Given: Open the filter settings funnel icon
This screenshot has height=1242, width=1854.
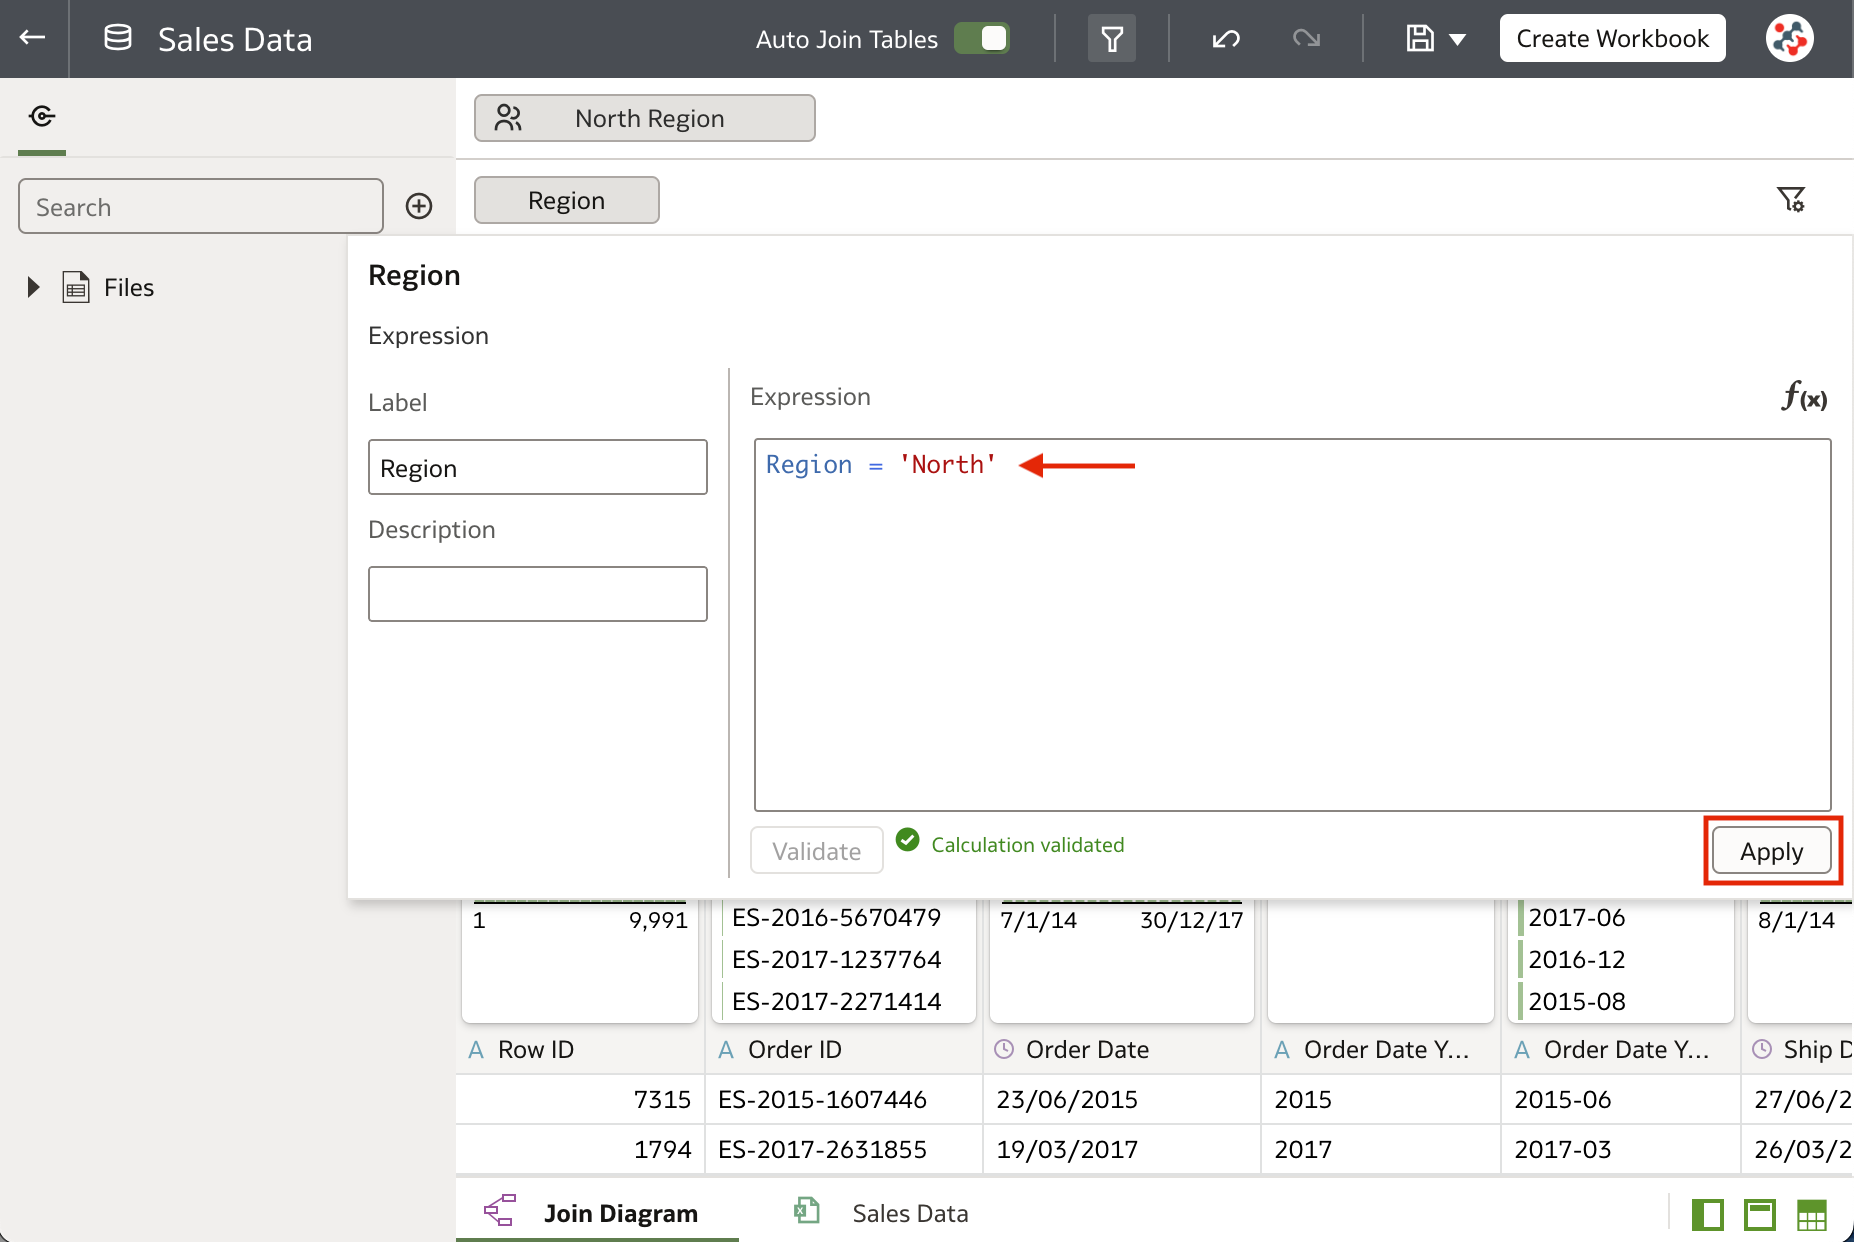Looking at the screenshot, I should (1791, 199).
